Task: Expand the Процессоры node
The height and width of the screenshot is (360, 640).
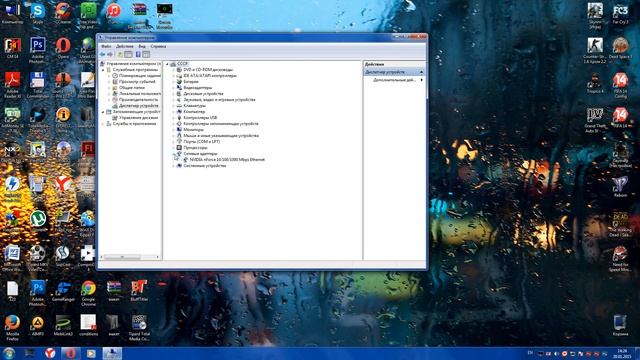Action: pos(173,148)
